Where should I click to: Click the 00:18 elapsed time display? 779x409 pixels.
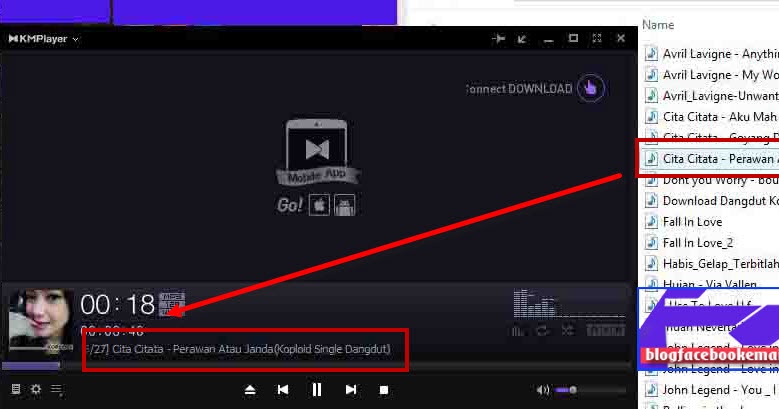click(118, 304)
